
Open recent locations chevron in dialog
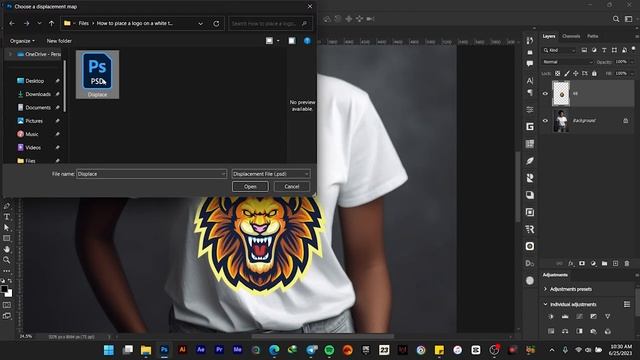[39, 24]
